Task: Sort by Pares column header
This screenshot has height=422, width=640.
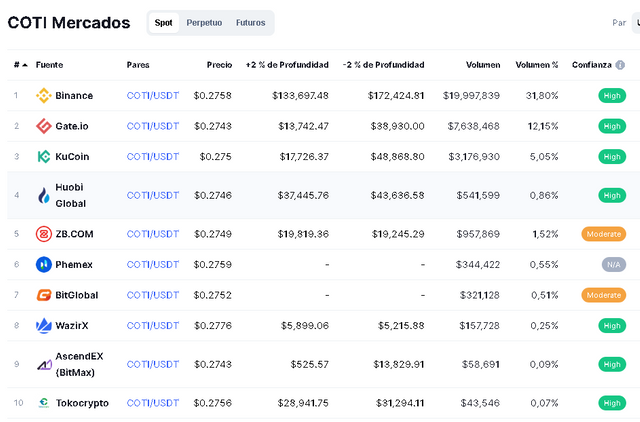Action: tap(138, 65)
